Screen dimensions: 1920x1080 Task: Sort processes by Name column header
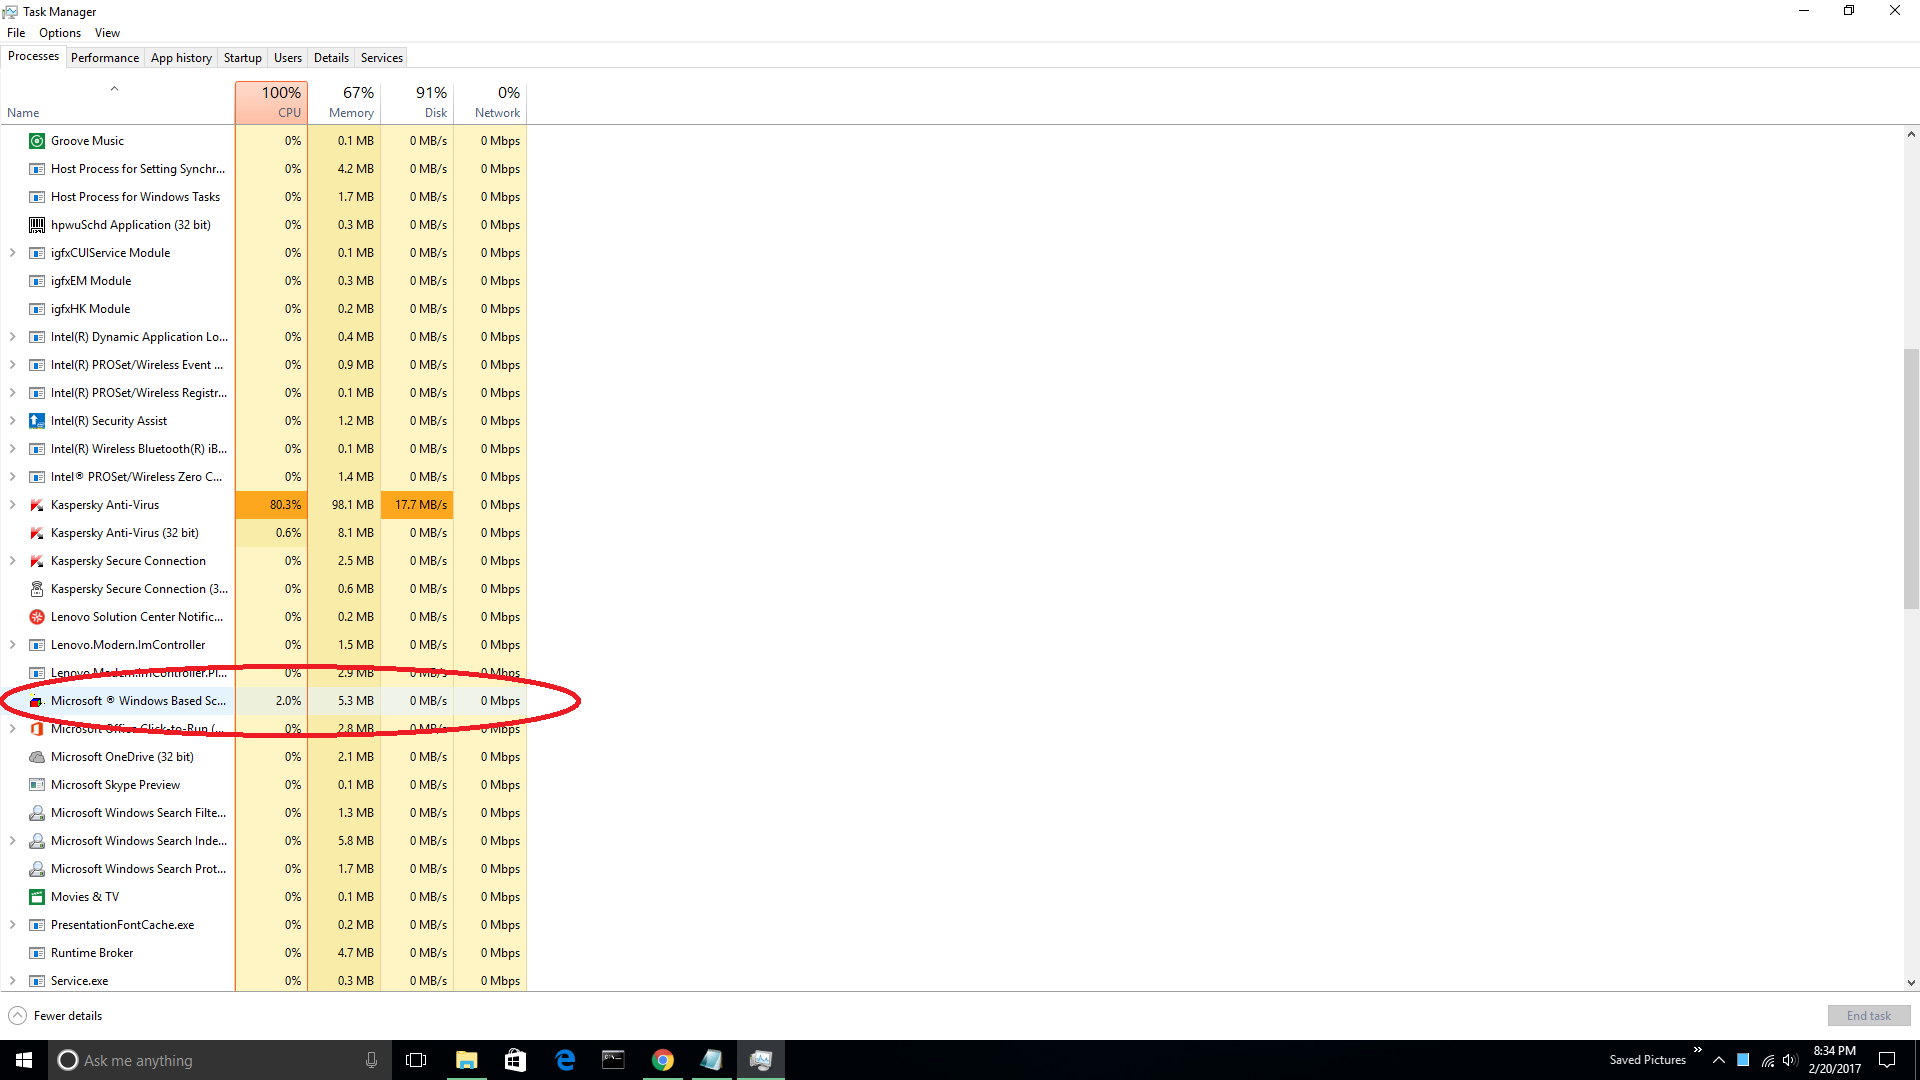117,102
